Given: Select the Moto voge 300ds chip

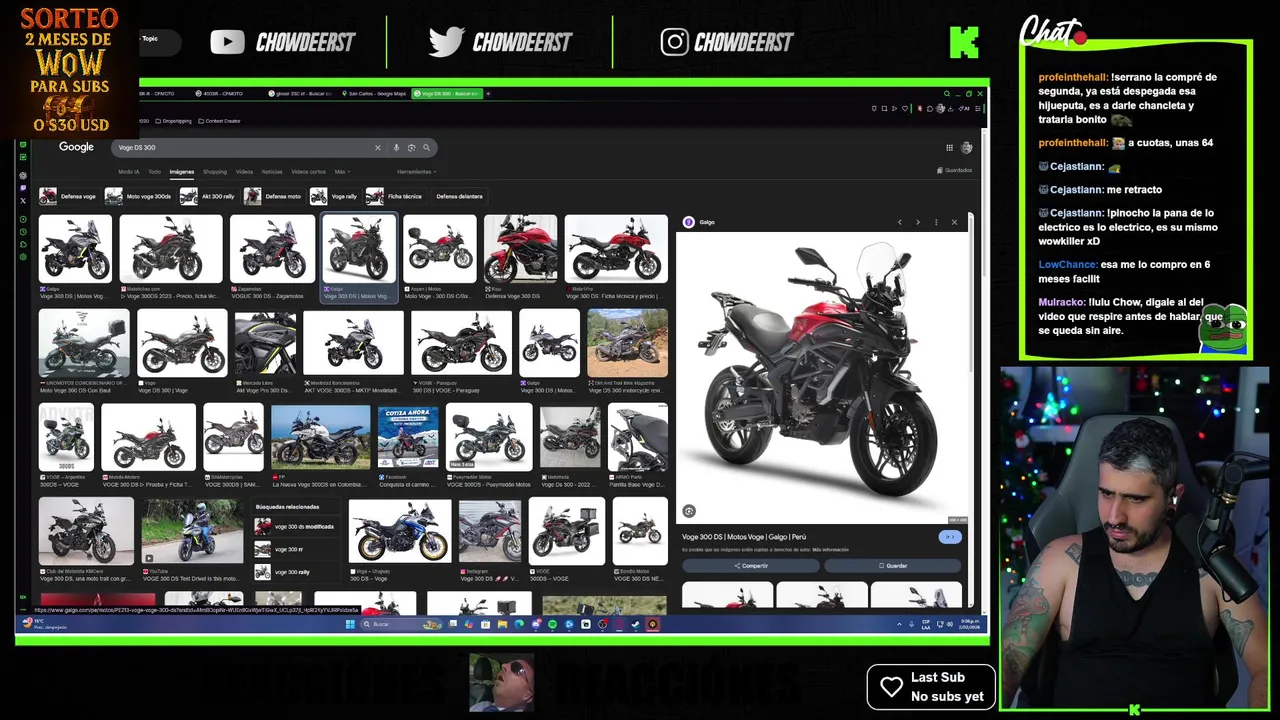Looking at the screenshot, I should point(138,196).
